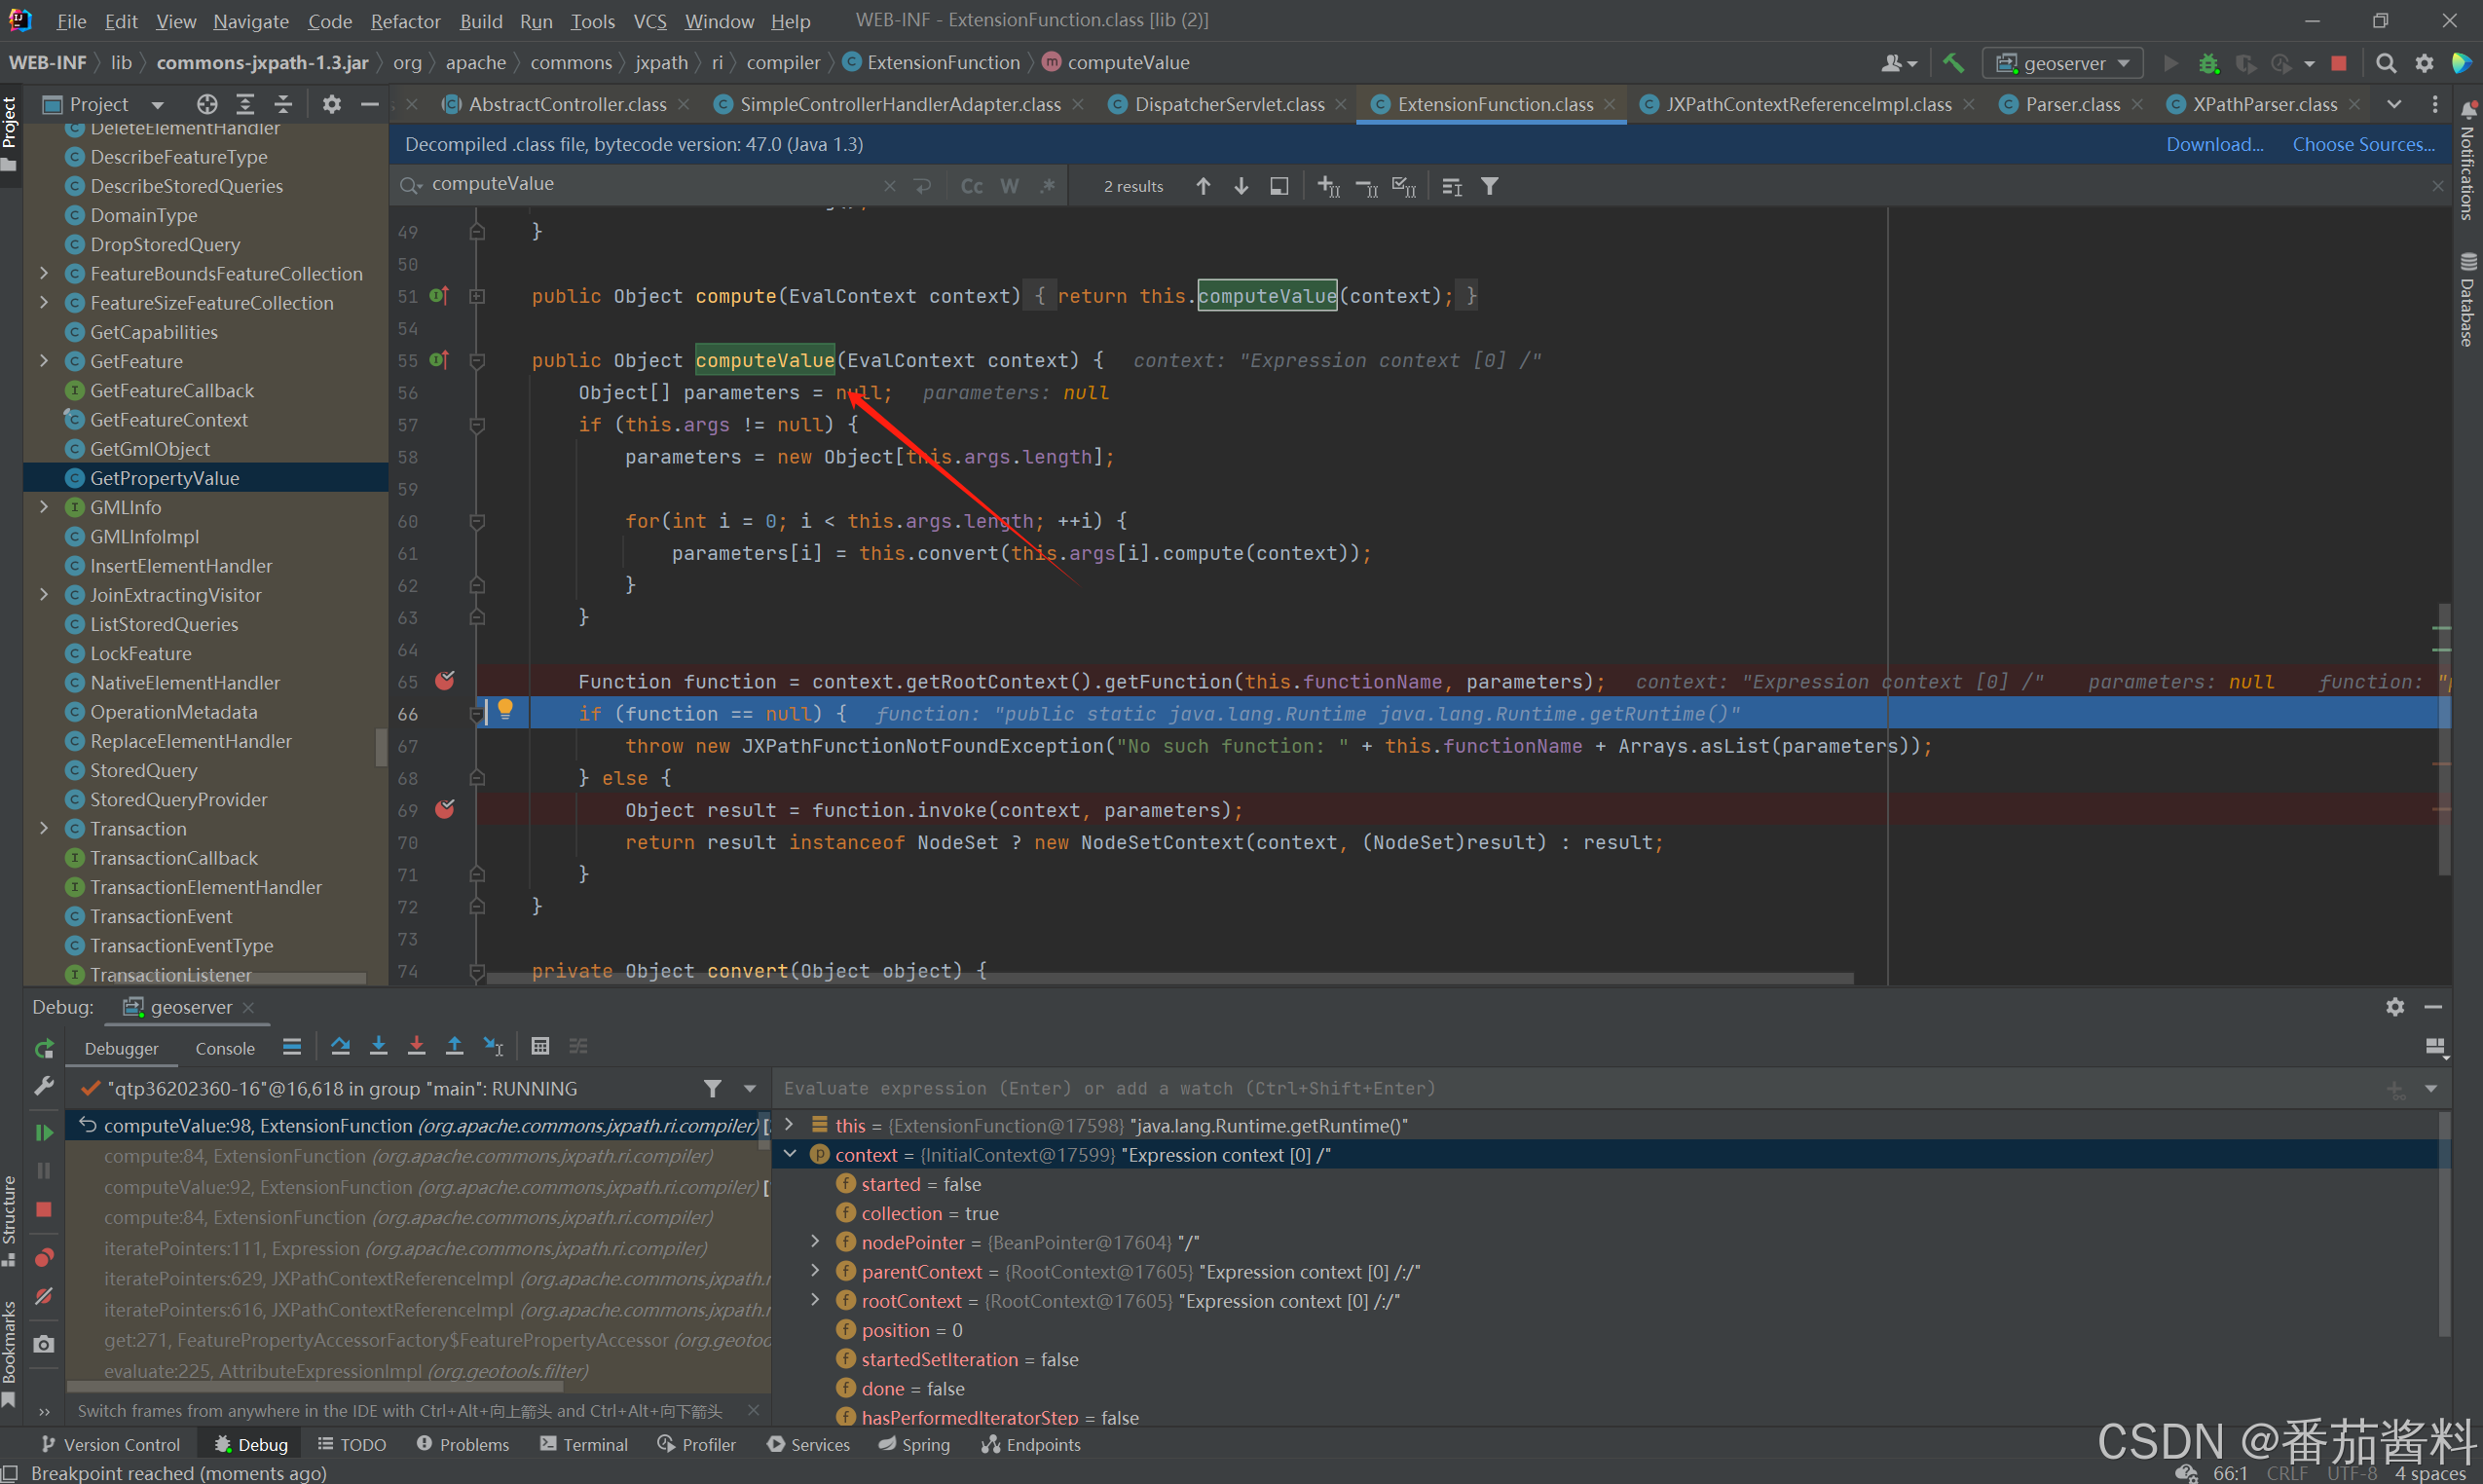Toggle the breakpoint on line 65
This screenshot has width=2483, height=1484.
[x=445, y=681]
